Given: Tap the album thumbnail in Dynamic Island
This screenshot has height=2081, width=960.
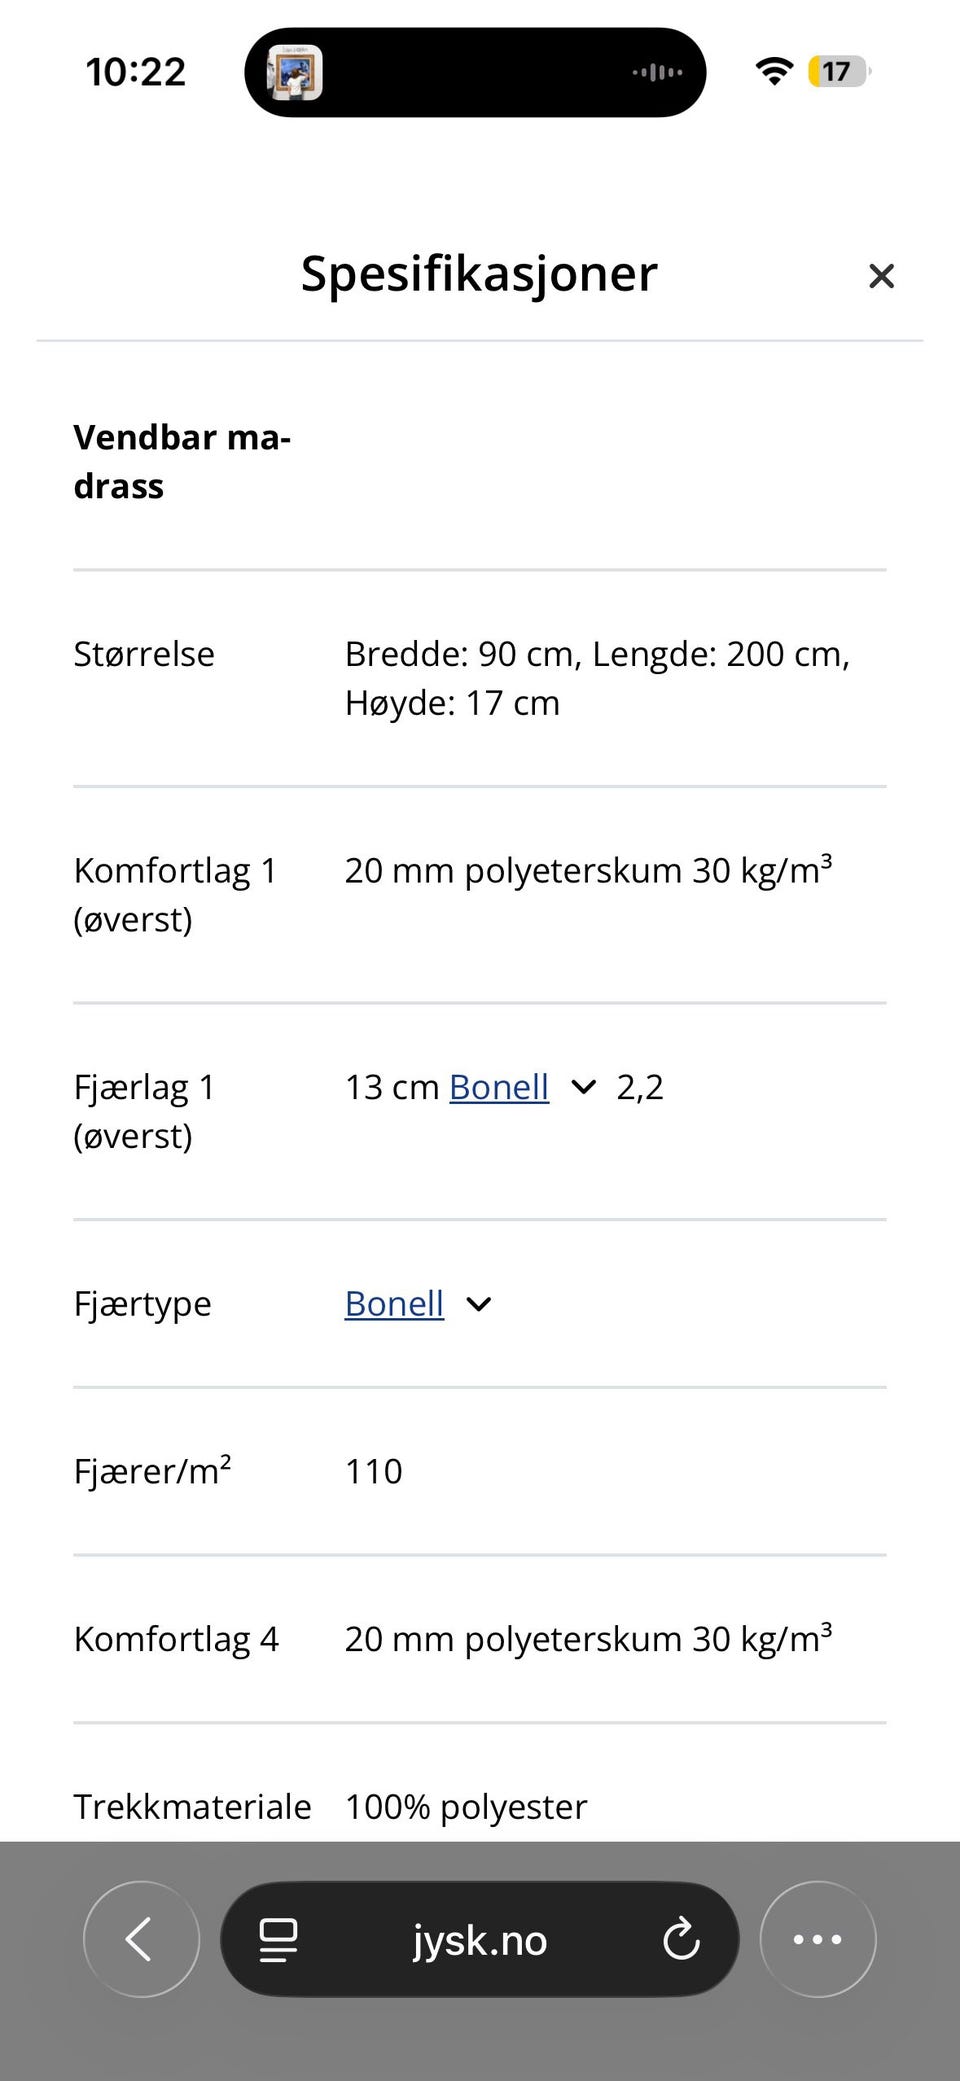Looking at the screenshot, I should (295, 72).
